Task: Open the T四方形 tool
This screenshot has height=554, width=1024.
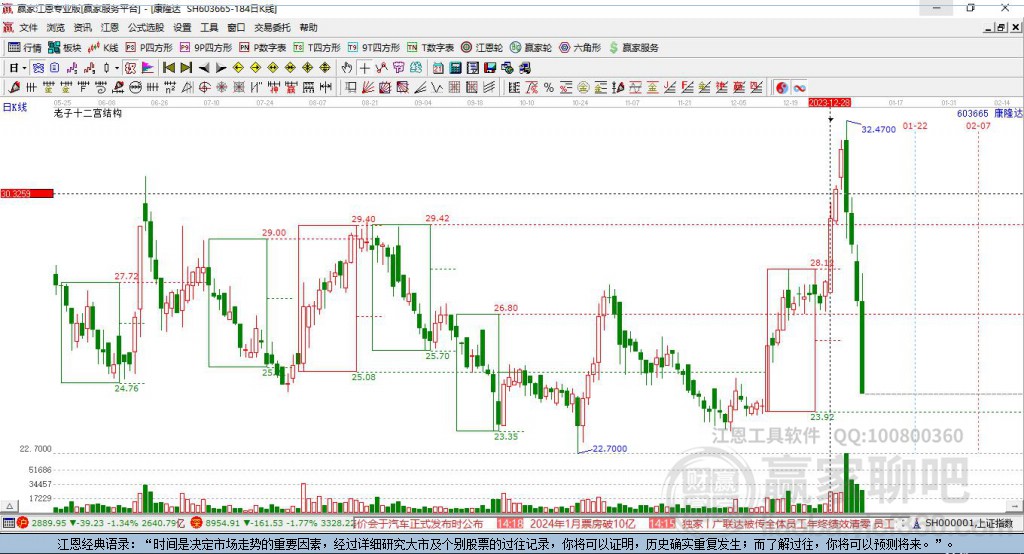Action: (x=317, y=48)
